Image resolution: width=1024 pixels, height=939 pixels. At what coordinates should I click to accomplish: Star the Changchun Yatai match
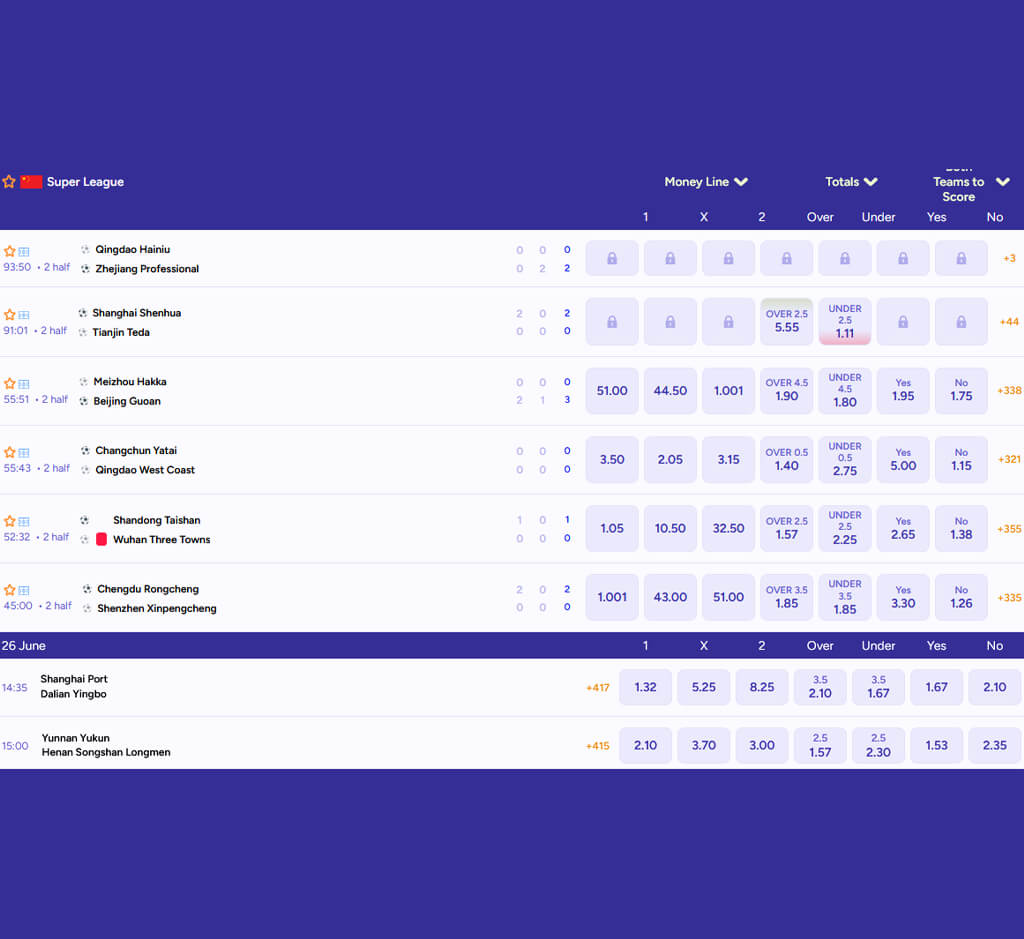click(10, 453)
